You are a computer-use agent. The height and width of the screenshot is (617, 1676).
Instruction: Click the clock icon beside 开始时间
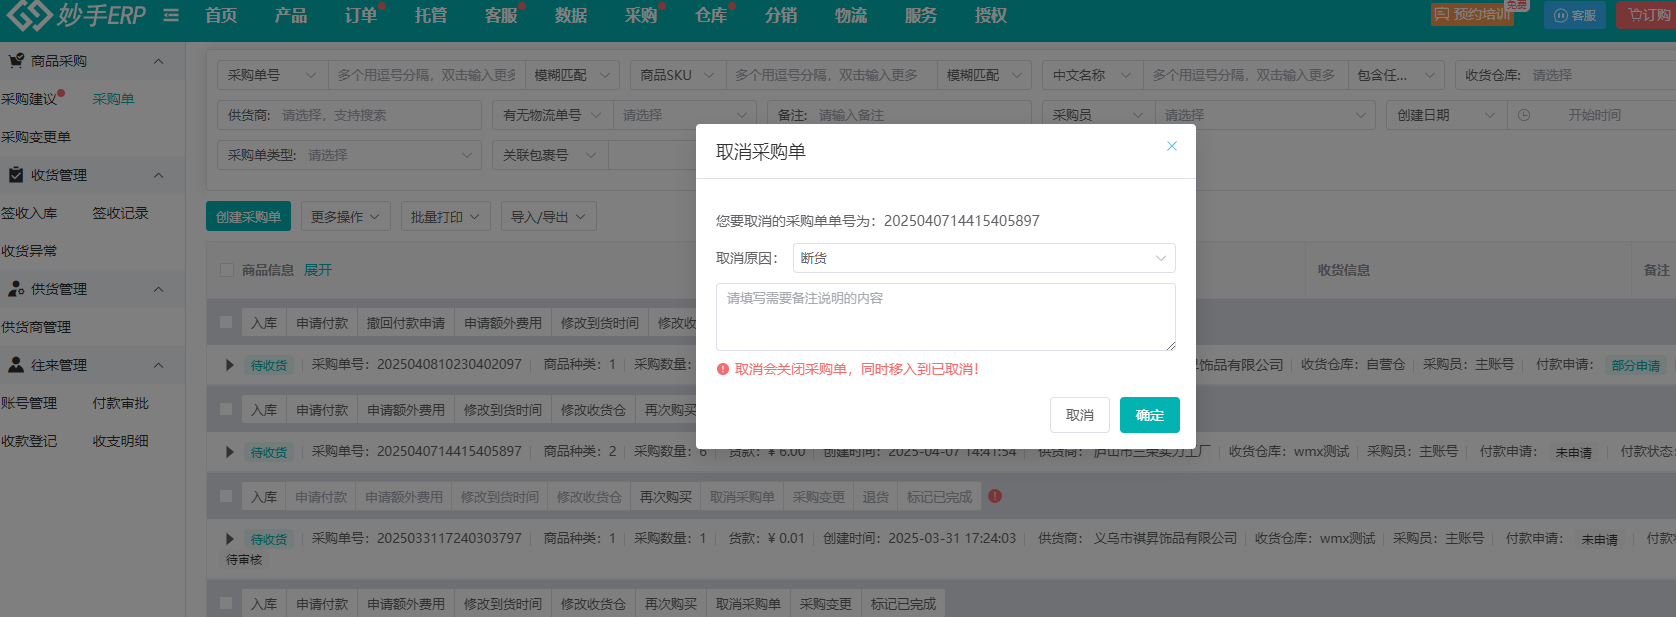pyautogui.click(x=1524, y=115)
